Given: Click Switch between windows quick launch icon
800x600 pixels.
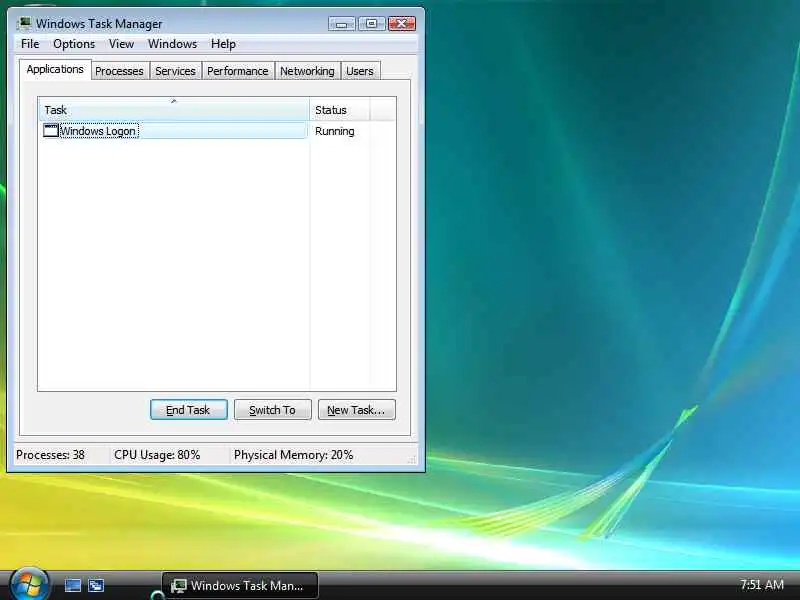Looking at the screenshot, I should point(96,585).
